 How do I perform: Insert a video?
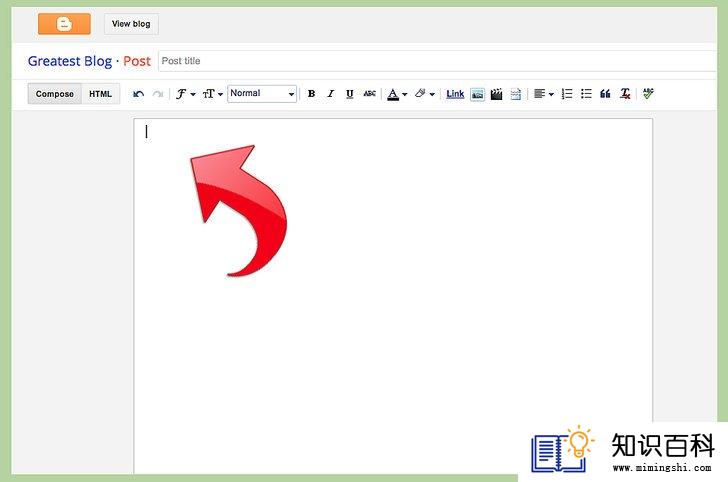point(496,94)
